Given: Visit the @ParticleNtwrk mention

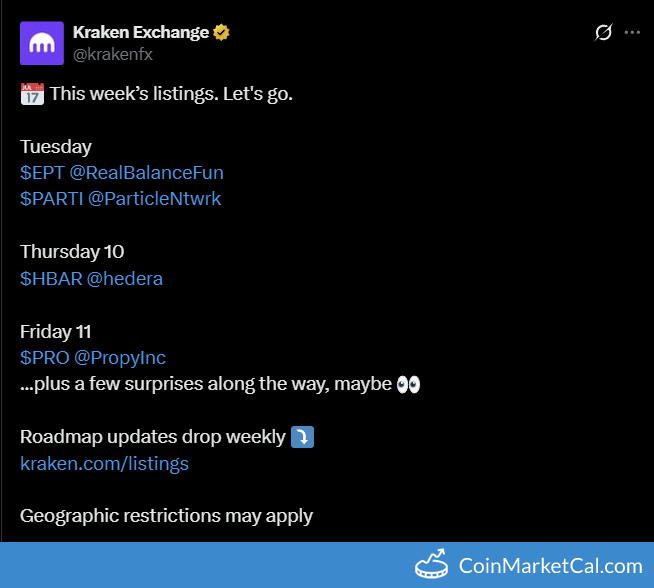Looking at the screenshot, I should click(x=154, y=198).
